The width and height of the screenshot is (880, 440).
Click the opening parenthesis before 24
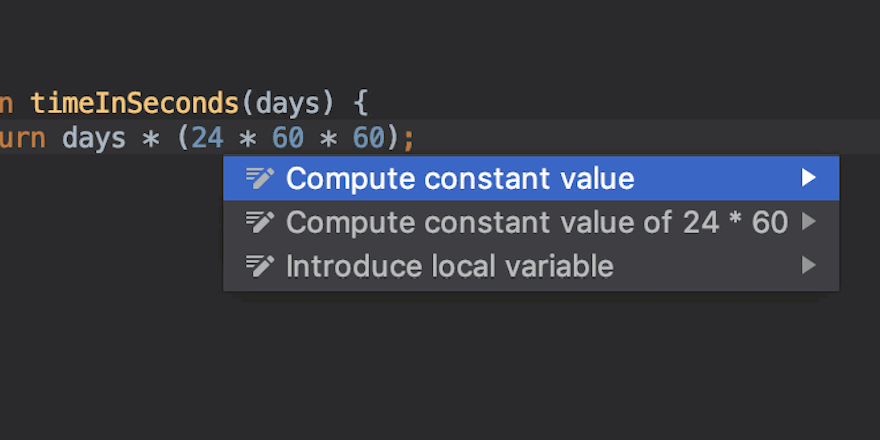pos(183,137)
